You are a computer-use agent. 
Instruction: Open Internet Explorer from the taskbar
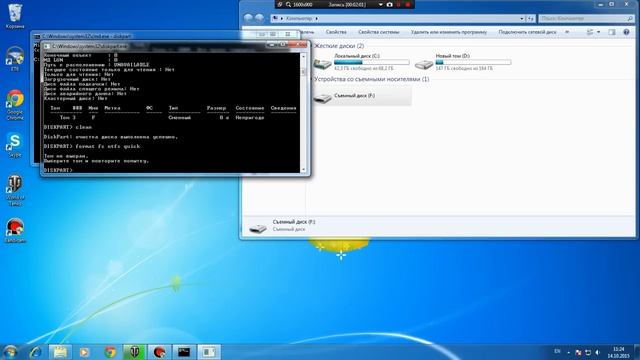(x=35, y=352)
